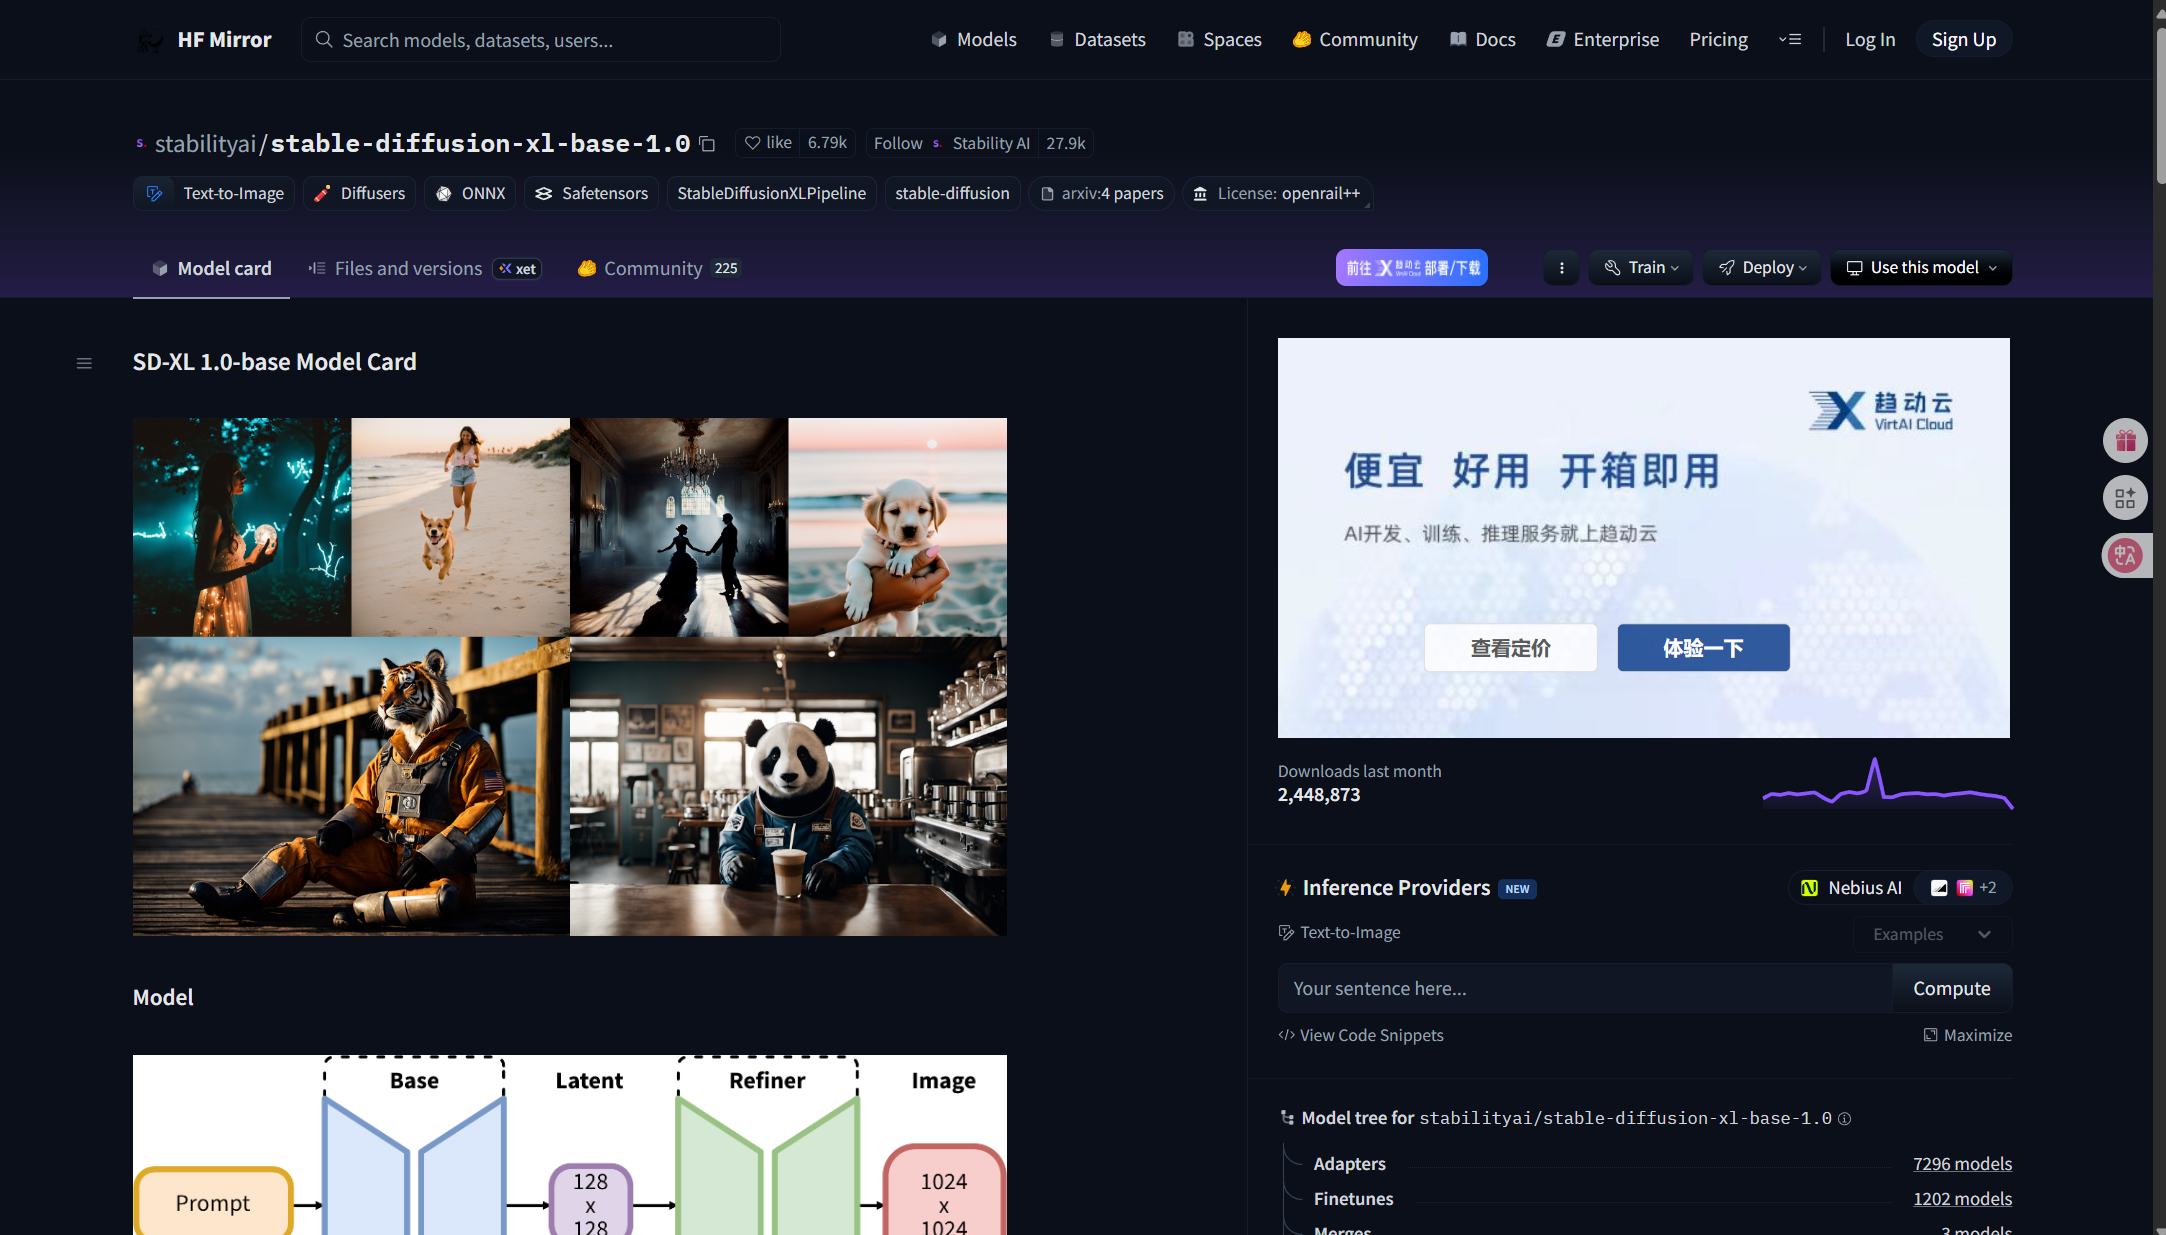This screenshot has height=1235, width=2166.
Task: Click the stabilityai organization link in title
Action: pyautogui.click(x=205, y=144)
